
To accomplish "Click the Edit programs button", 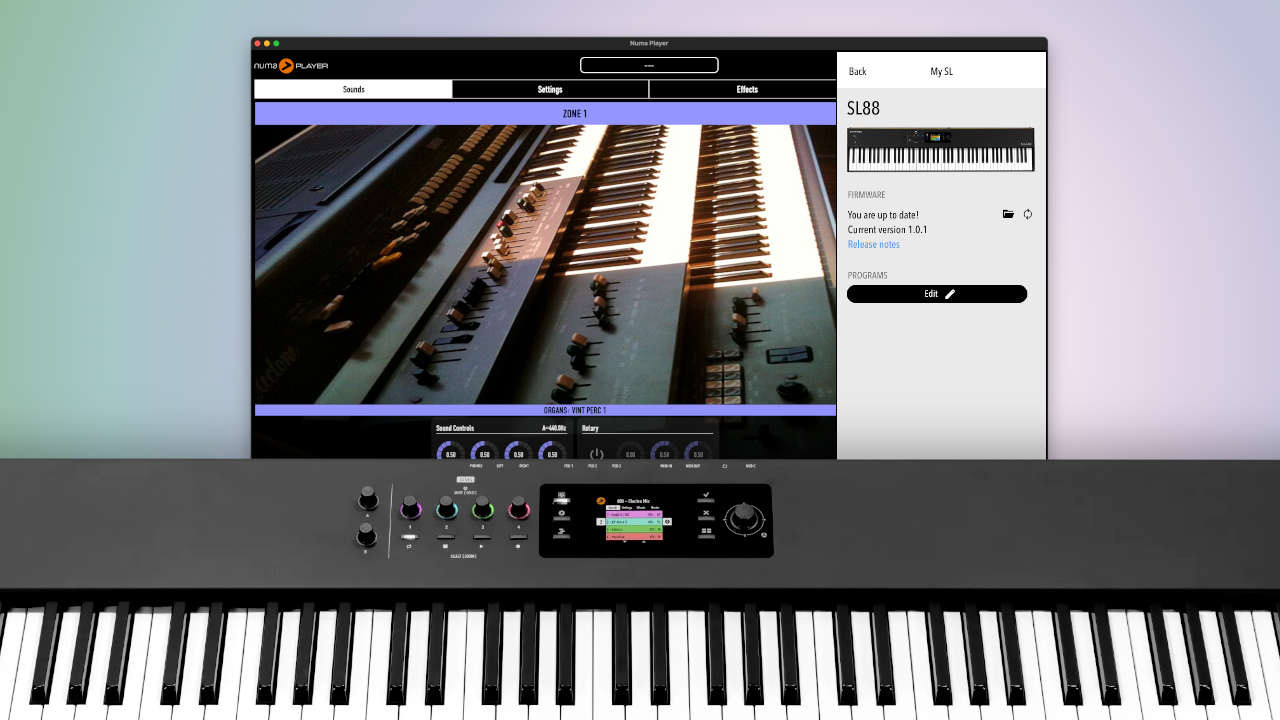I will (937, 294).
